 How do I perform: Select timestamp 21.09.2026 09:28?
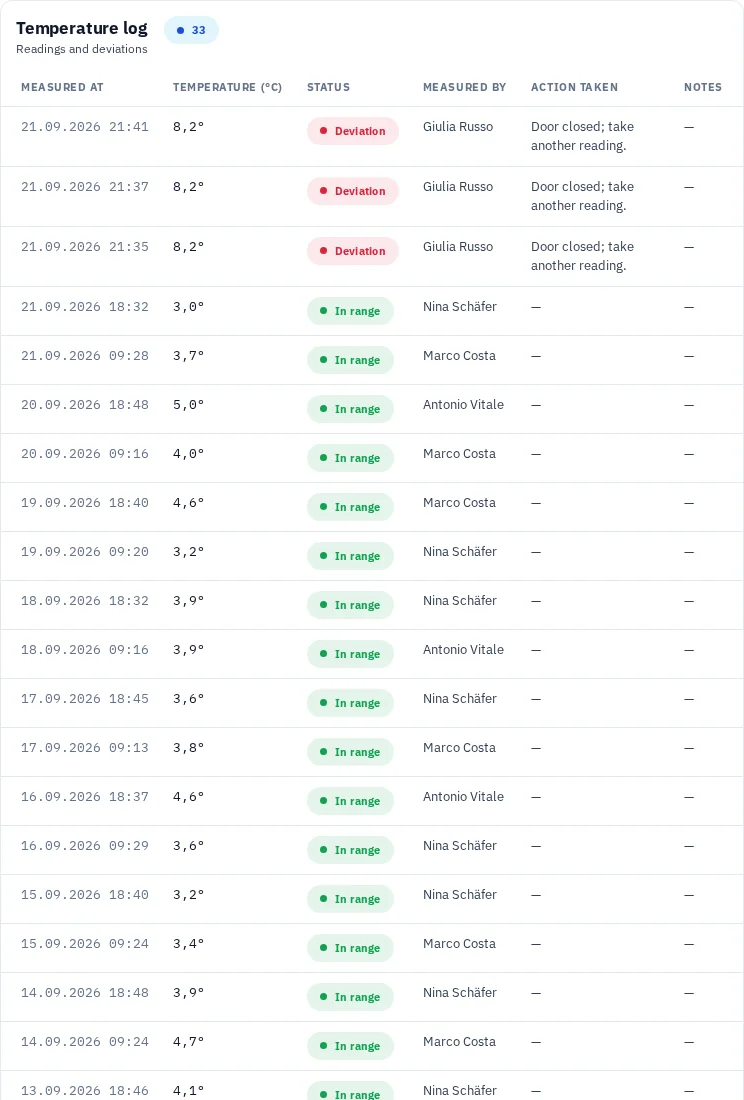point(85,356)
